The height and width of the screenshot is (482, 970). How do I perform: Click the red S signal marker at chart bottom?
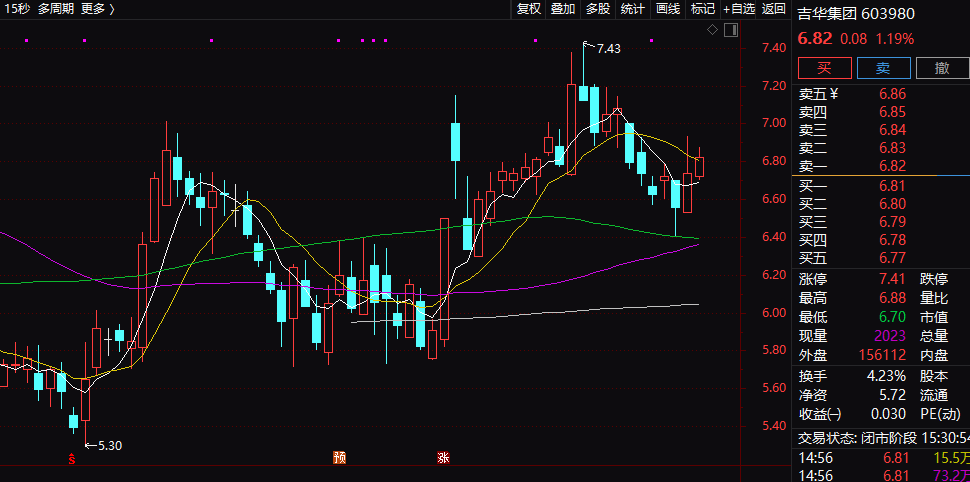(72, 458)
